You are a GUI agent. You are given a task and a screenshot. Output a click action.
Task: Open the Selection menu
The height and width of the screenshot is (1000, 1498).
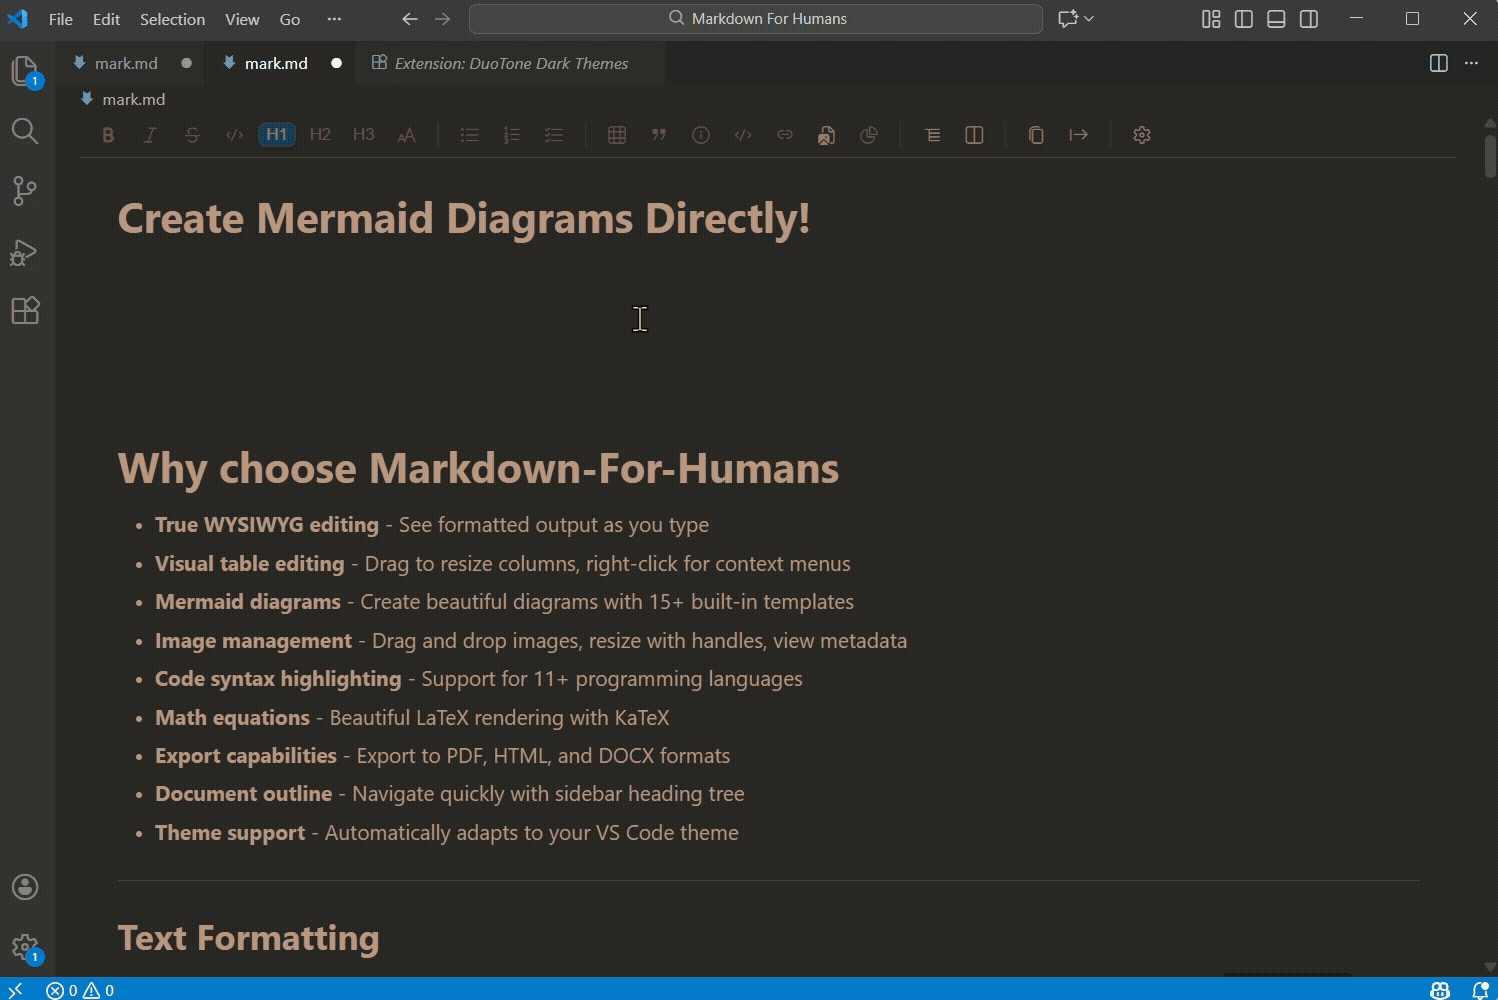click(x=172, y=18)
